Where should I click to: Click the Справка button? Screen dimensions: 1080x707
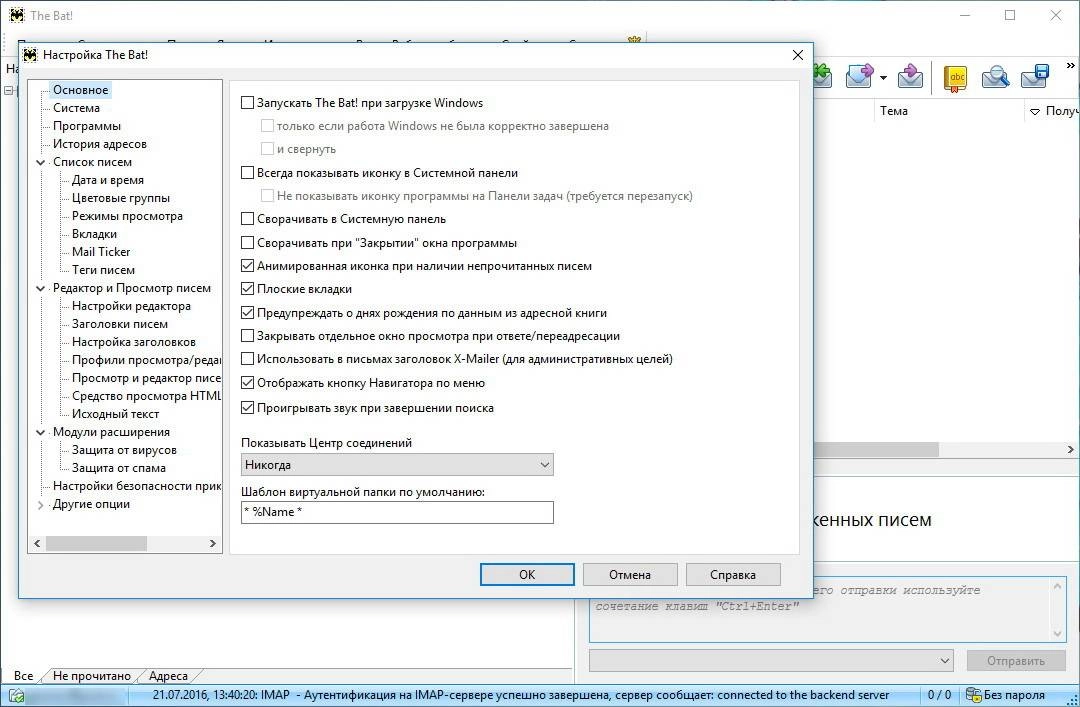(x=733, y=575)
